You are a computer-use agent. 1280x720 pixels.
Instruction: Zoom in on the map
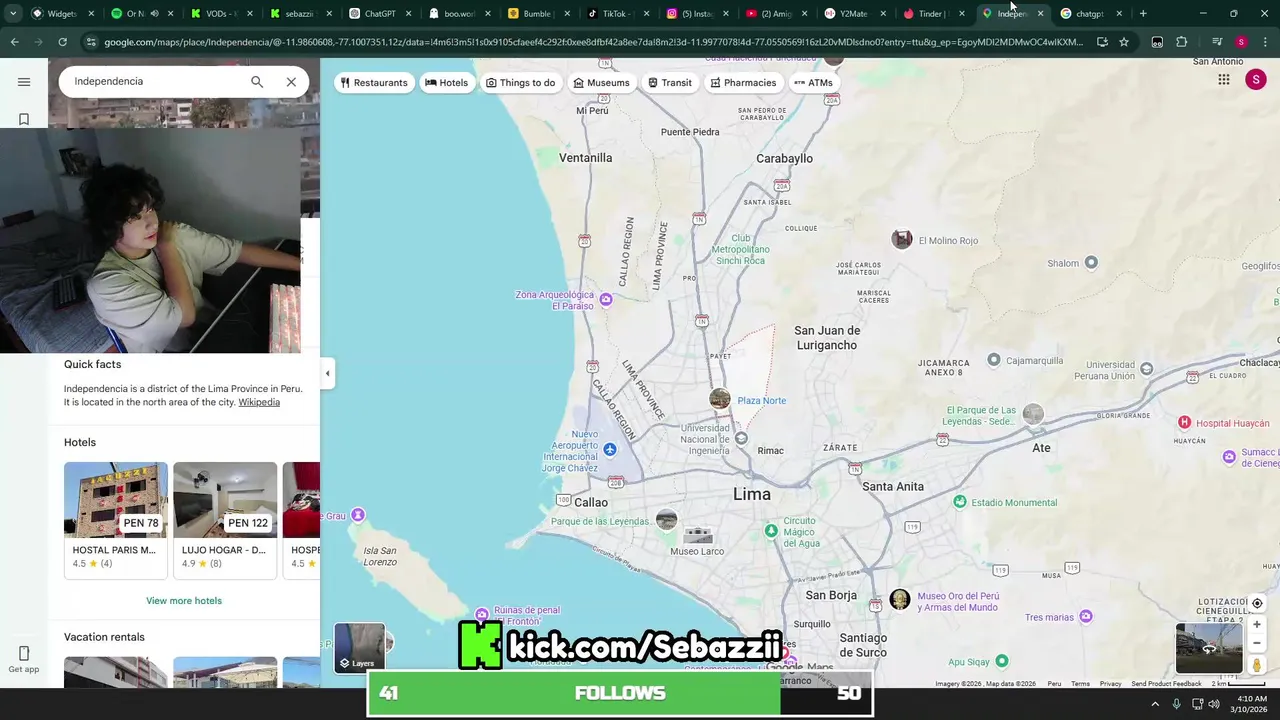click(1257, 625)
